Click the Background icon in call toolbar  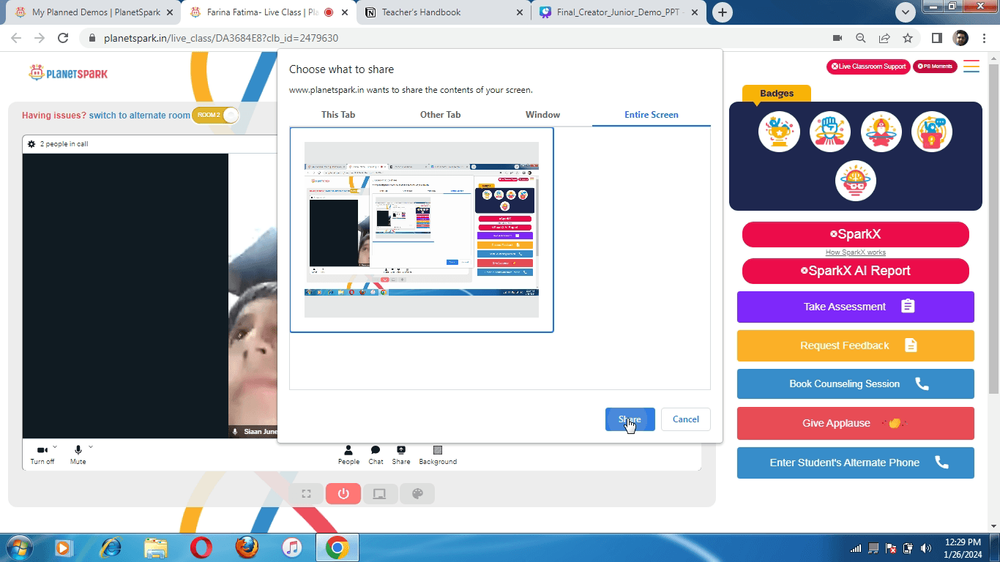tap(438, 454)
